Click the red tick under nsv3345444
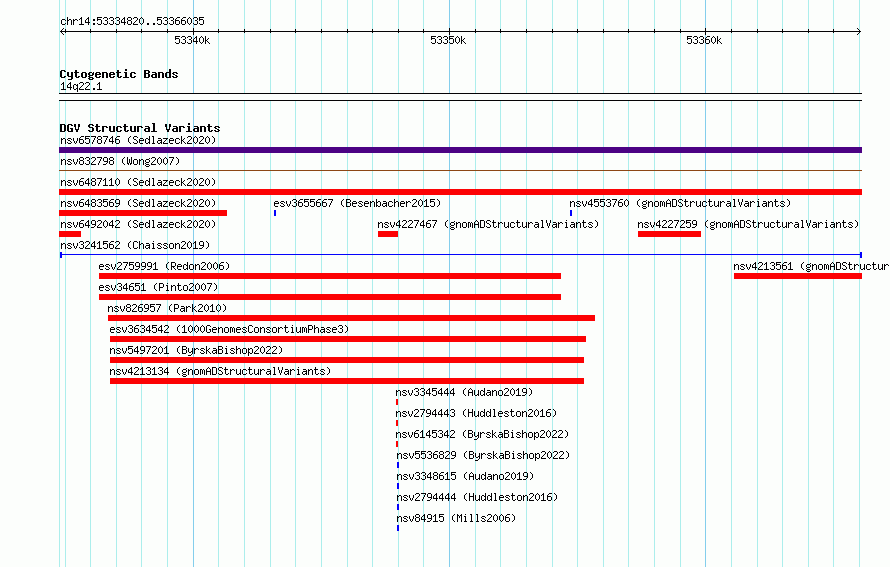This screenshot has height=567, width=890. pos(397,402)
